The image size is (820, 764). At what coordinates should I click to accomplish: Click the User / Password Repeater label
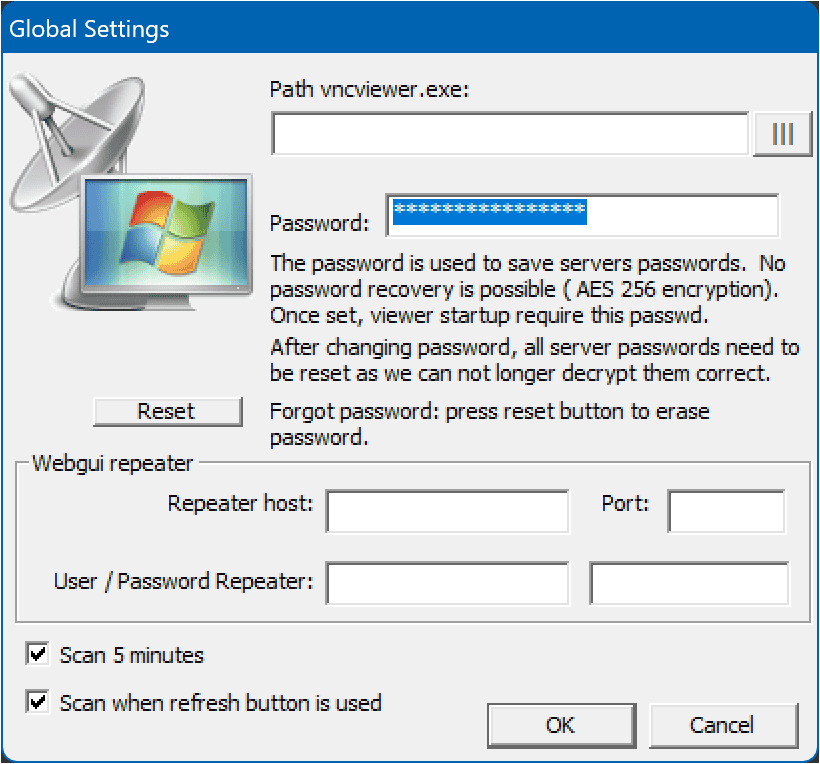184,581
